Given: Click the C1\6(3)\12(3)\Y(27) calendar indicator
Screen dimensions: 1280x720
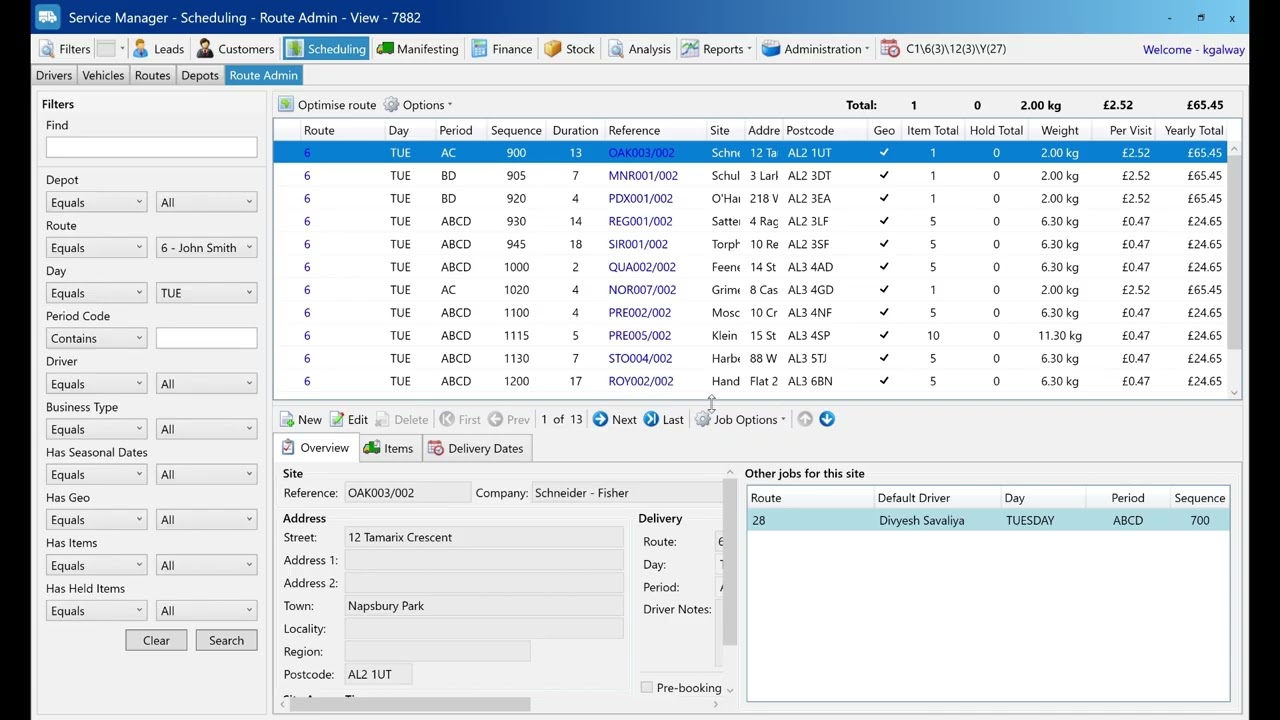Looking at the screenshot, I should (944, 49).
